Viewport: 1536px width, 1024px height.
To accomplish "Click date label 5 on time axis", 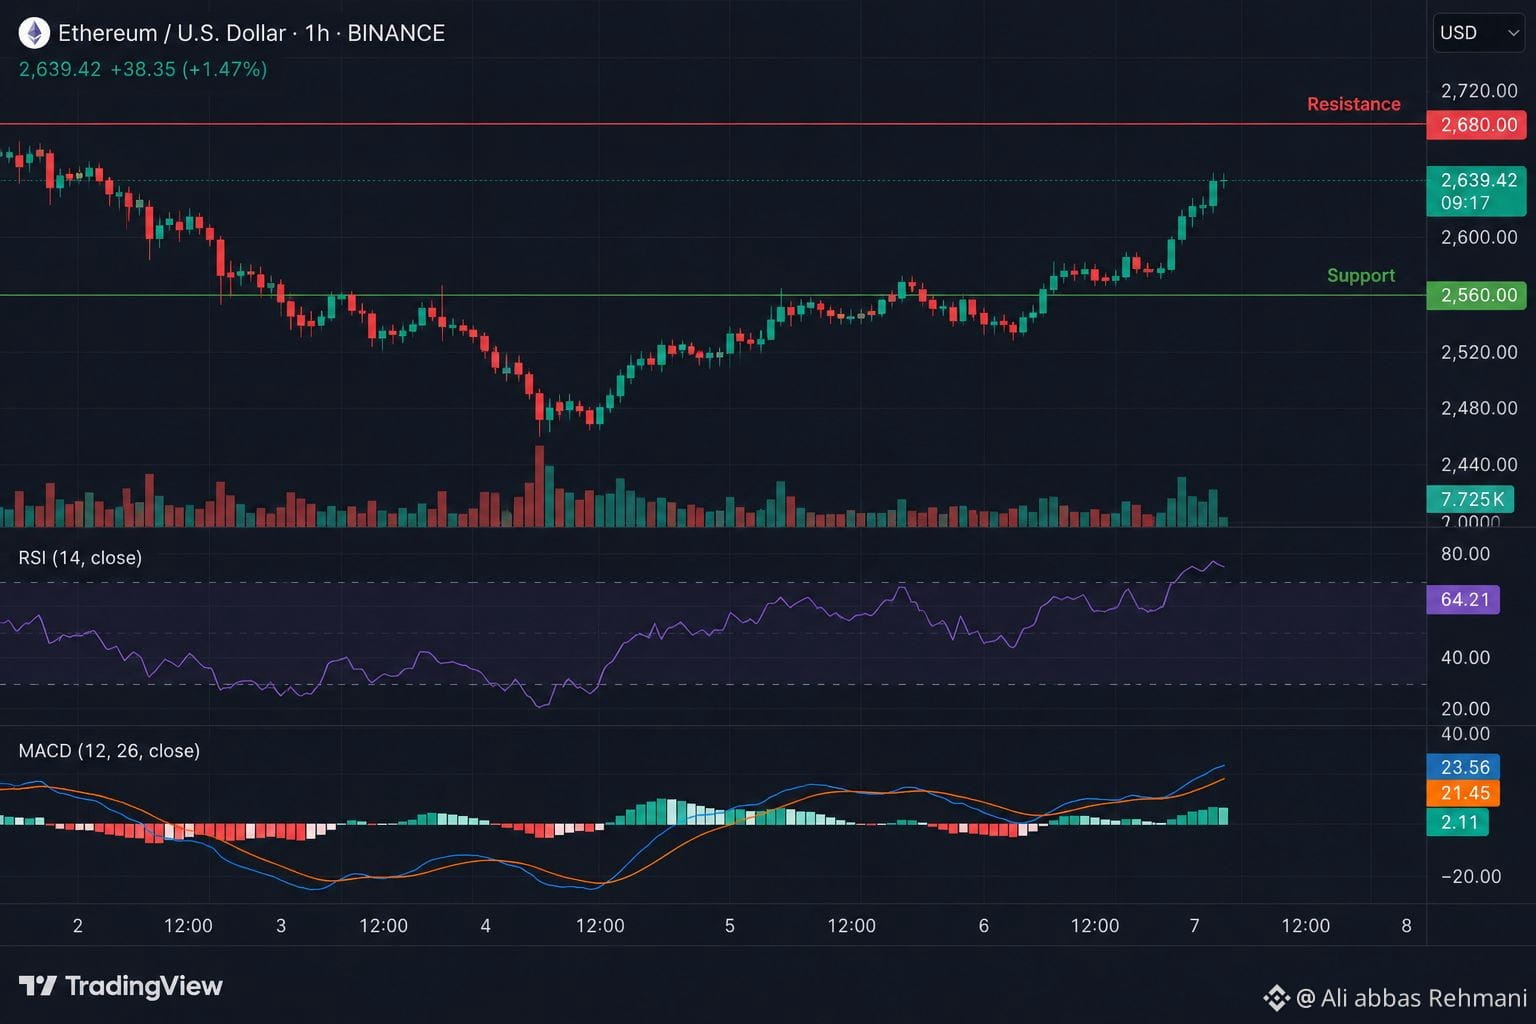I will pos(730,926).
